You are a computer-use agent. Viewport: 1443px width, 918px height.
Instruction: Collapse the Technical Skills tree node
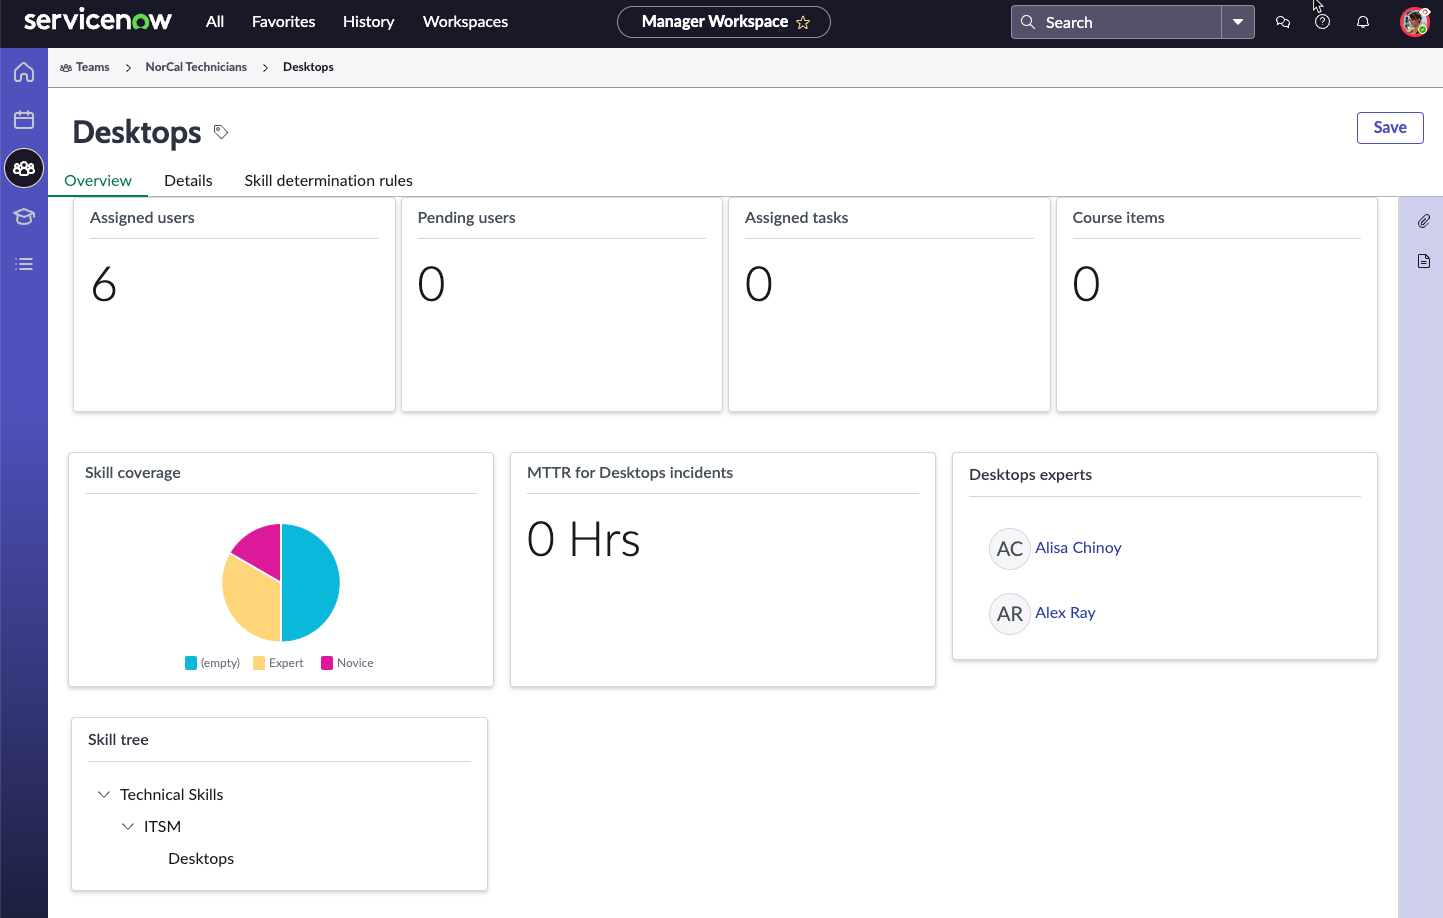point(104,794)
